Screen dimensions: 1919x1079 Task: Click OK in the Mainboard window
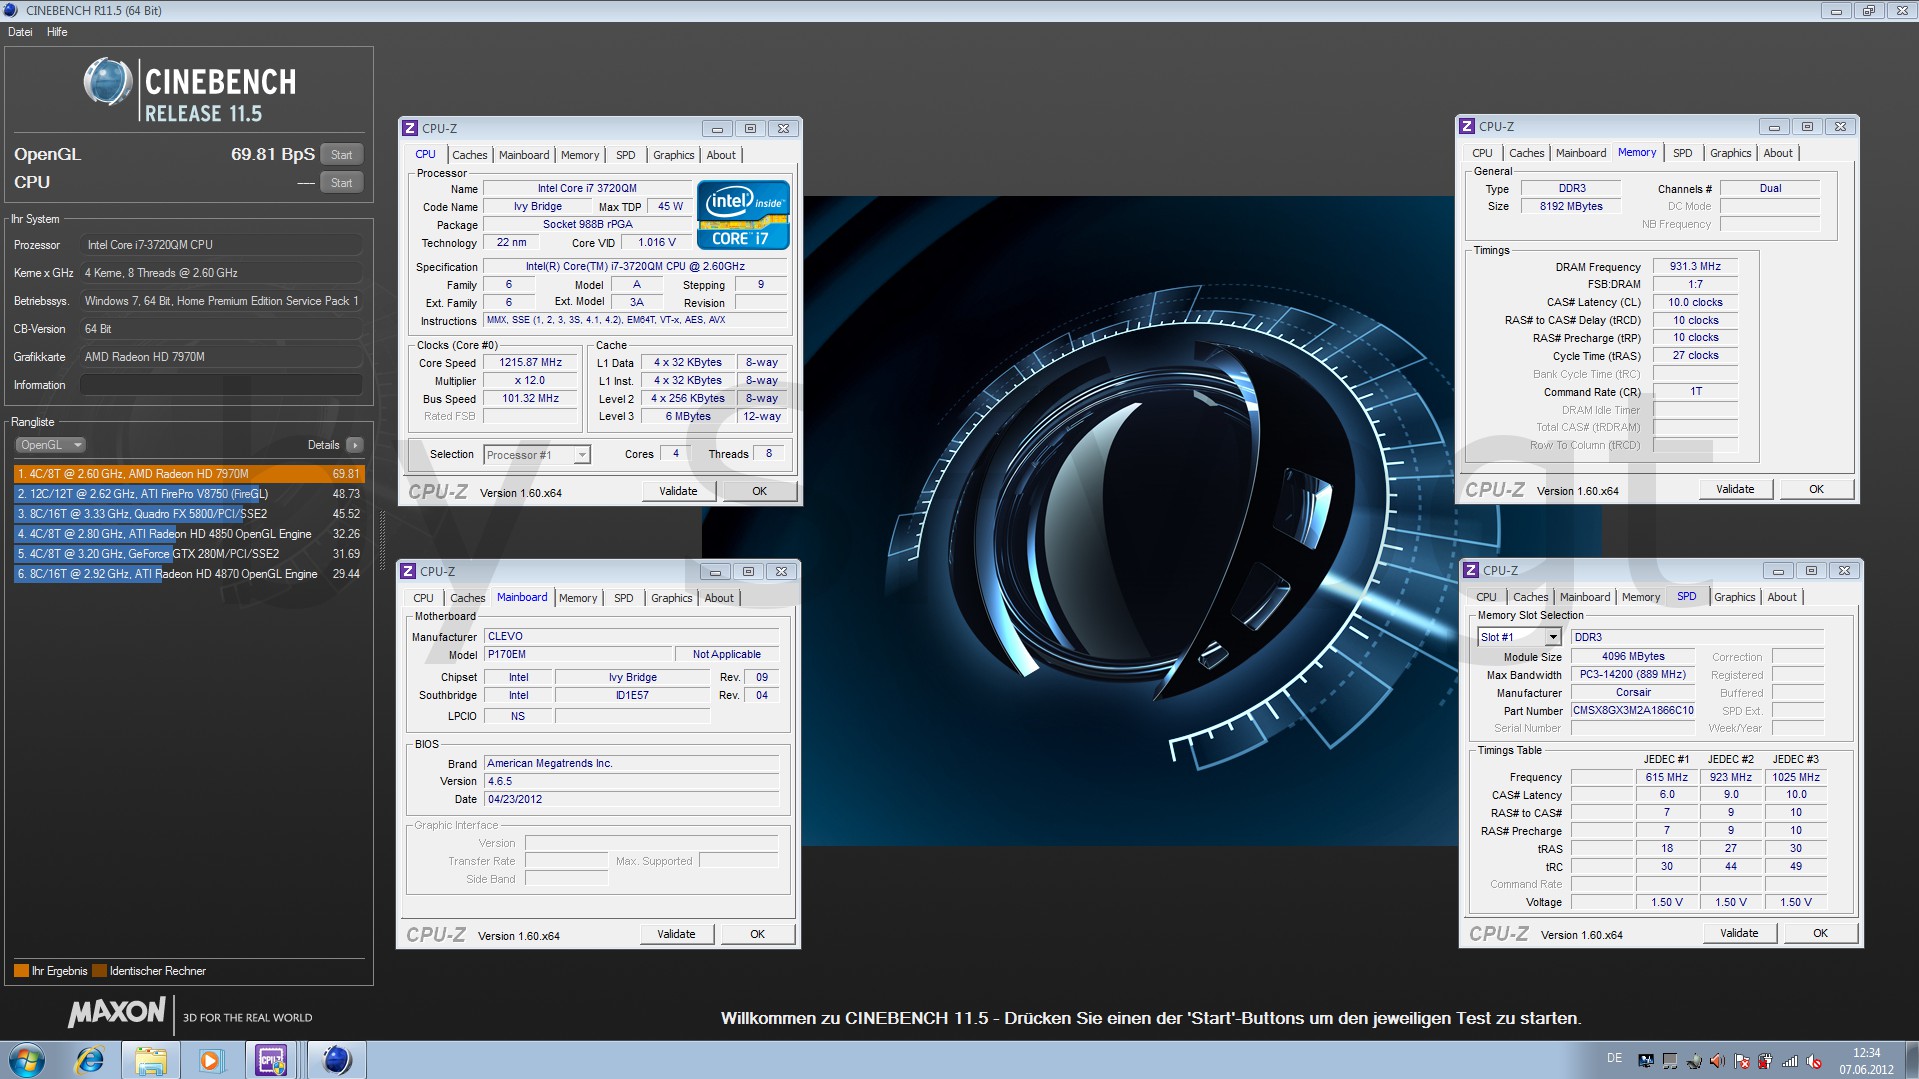(758, 934)
